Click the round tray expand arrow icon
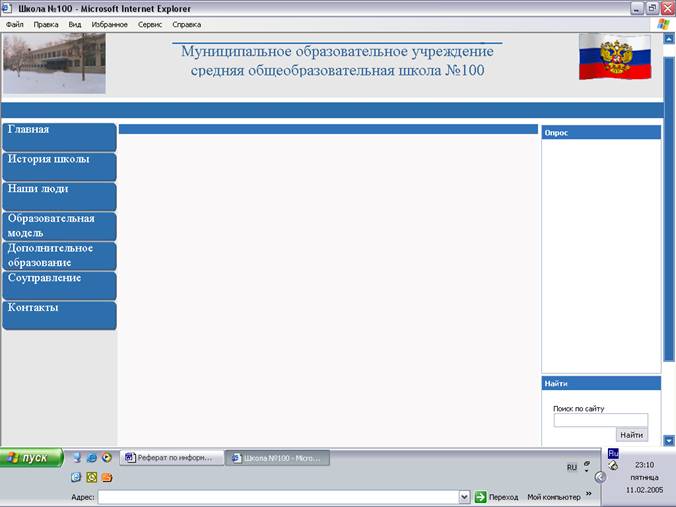The height and width of the screenshot is (507, 676). point(600,477)
